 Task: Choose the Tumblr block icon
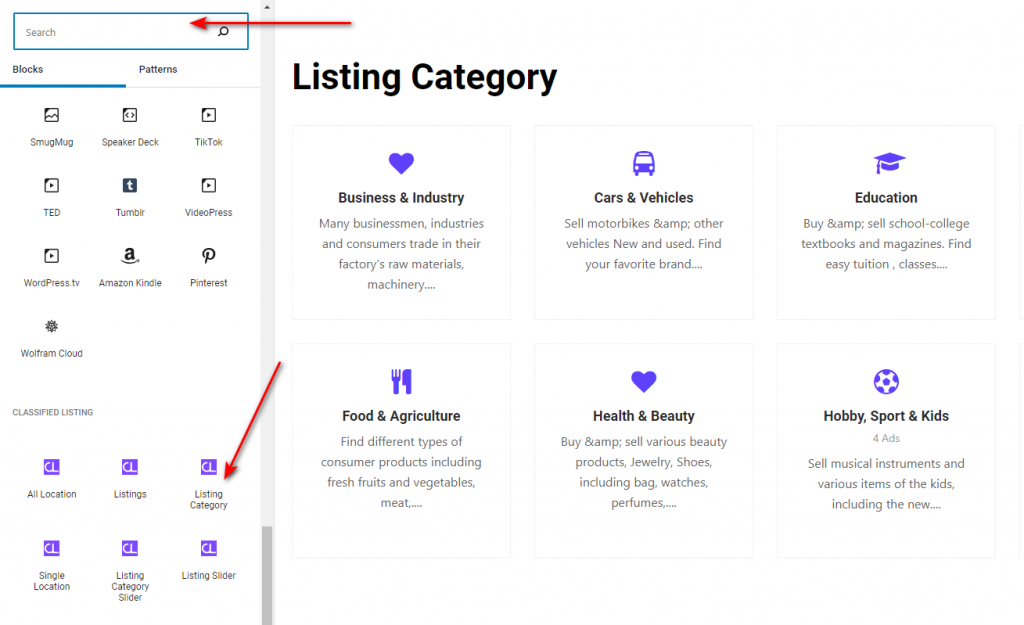click(130, 185)
